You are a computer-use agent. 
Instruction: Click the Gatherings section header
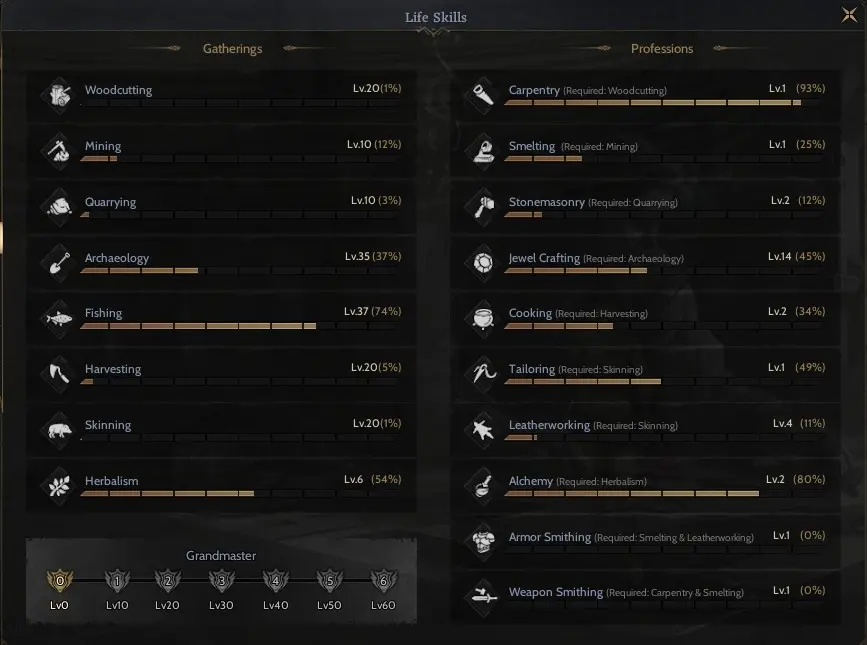(232, 49)
